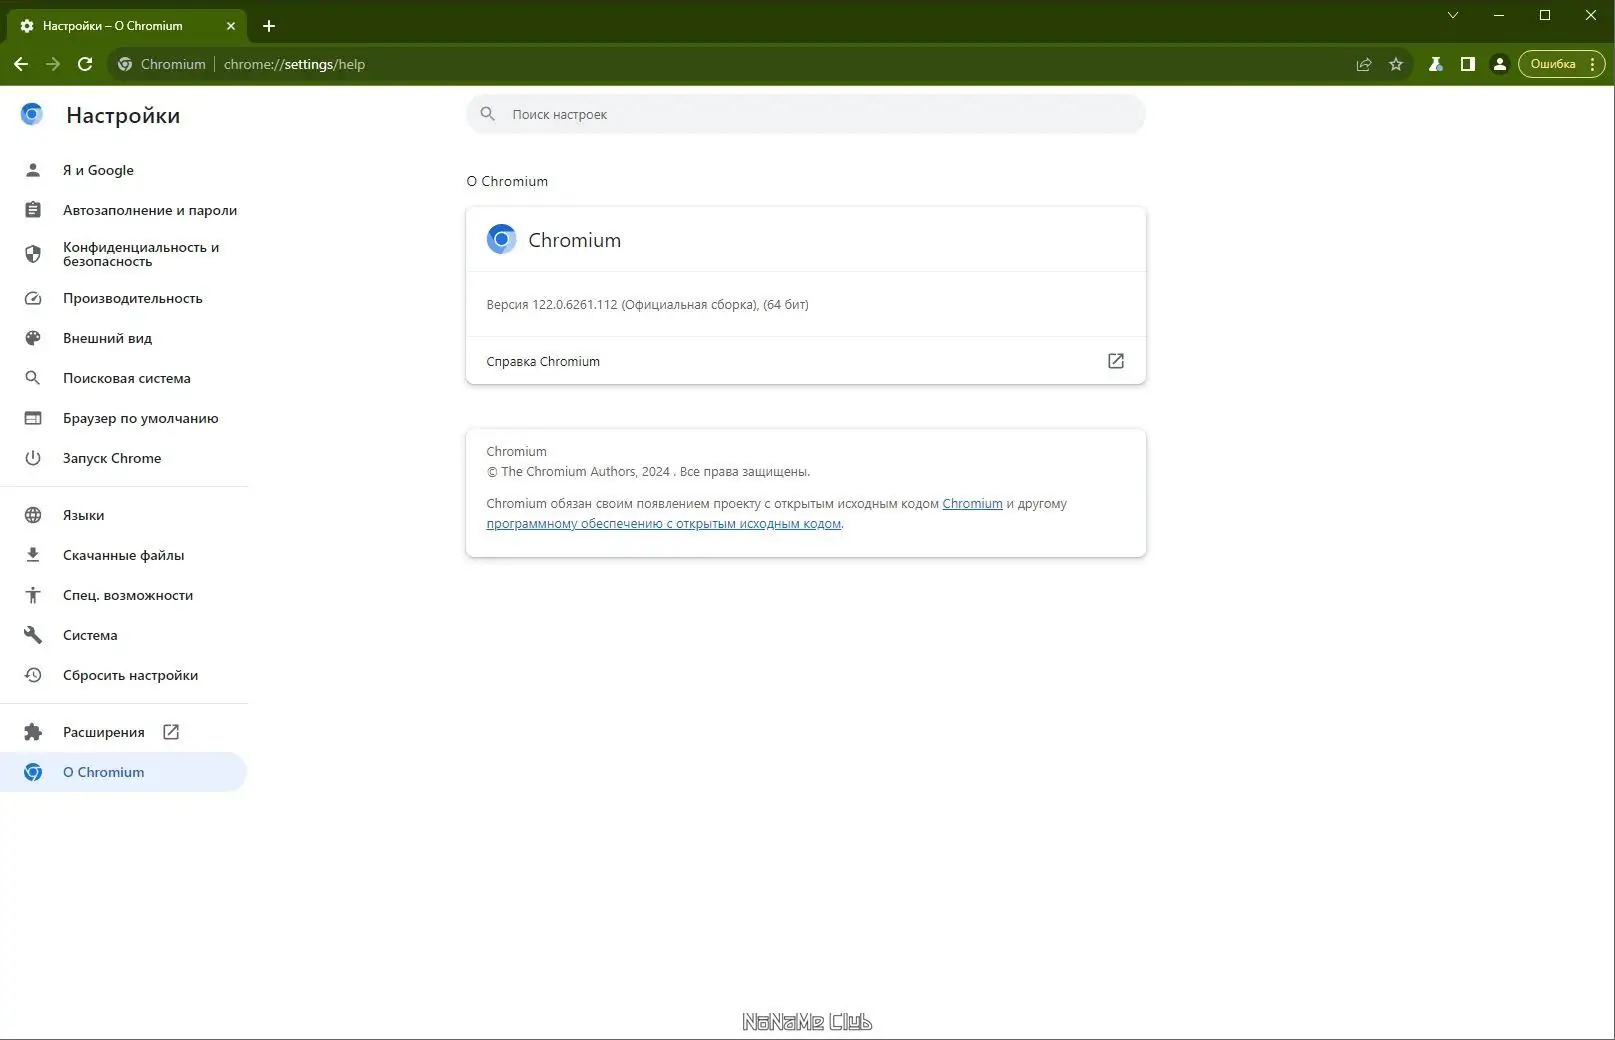Open a new tab with plus button
The height and width of the screenshot is (1040, 1615).
(269, 26)
